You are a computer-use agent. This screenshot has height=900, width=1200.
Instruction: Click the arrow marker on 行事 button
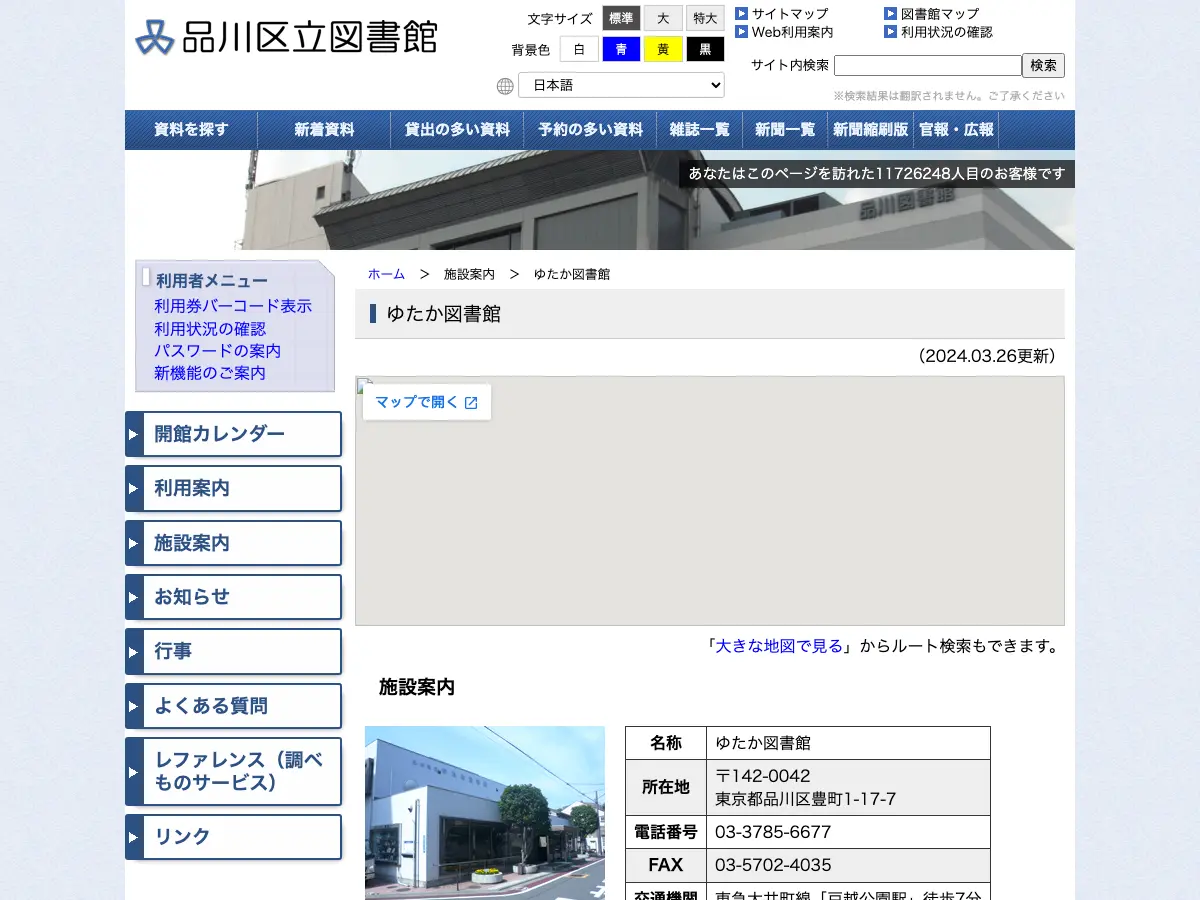[x=133, y=652]
